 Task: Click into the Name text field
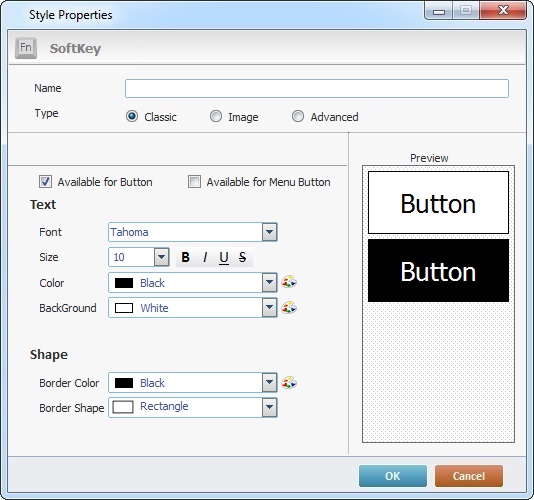317,89
